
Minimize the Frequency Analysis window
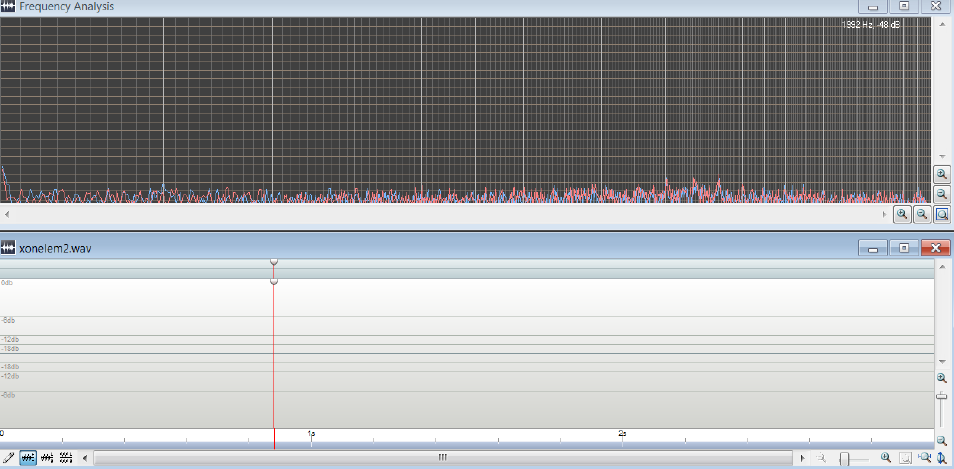coord(872,6)
